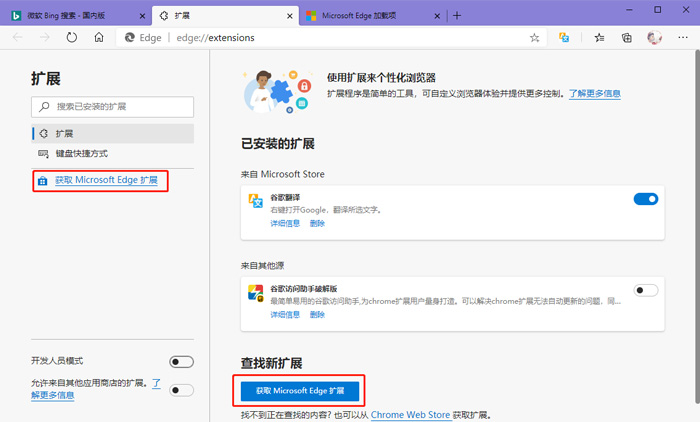Switch to the 微软 Bing 搜索 tab
The width and height of the screenshot is (700, 422).
[75, 15]
